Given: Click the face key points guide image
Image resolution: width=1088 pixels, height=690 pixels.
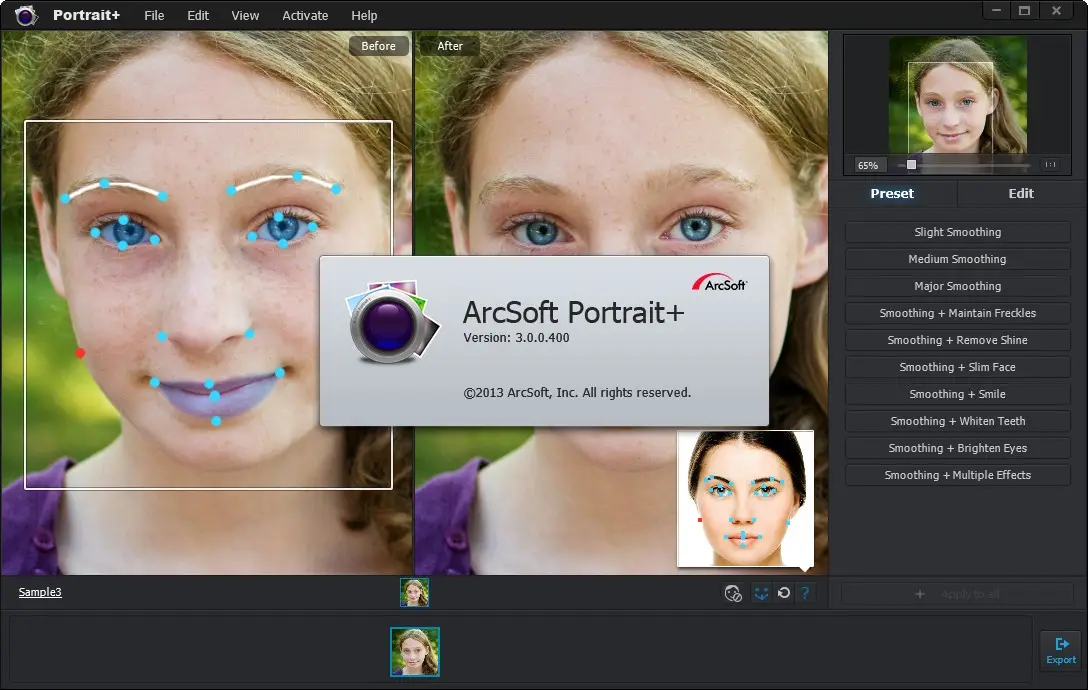Looking at the screenshot, I should pos(745,498).
